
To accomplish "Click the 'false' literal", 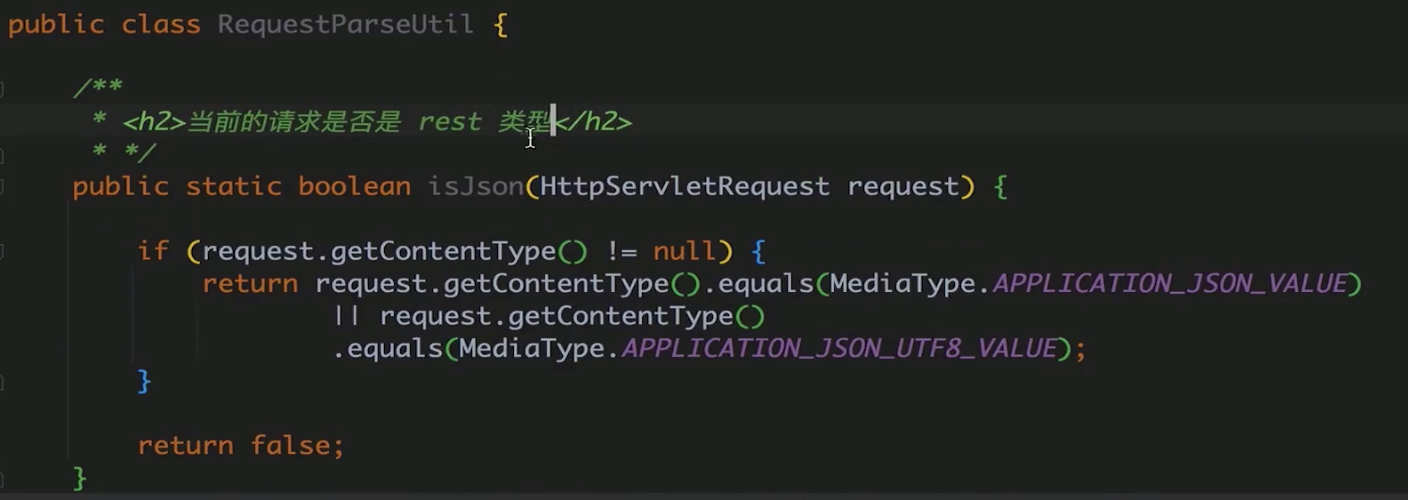I will [290, 445].
